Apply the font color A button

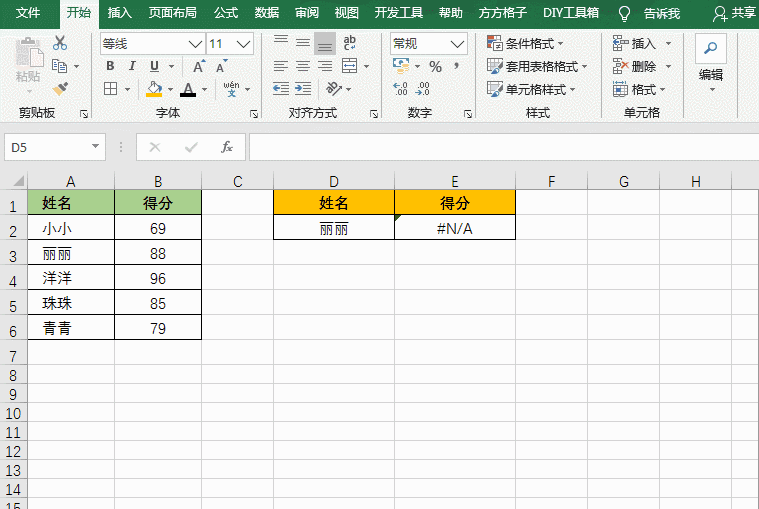[x=188, y=89]
